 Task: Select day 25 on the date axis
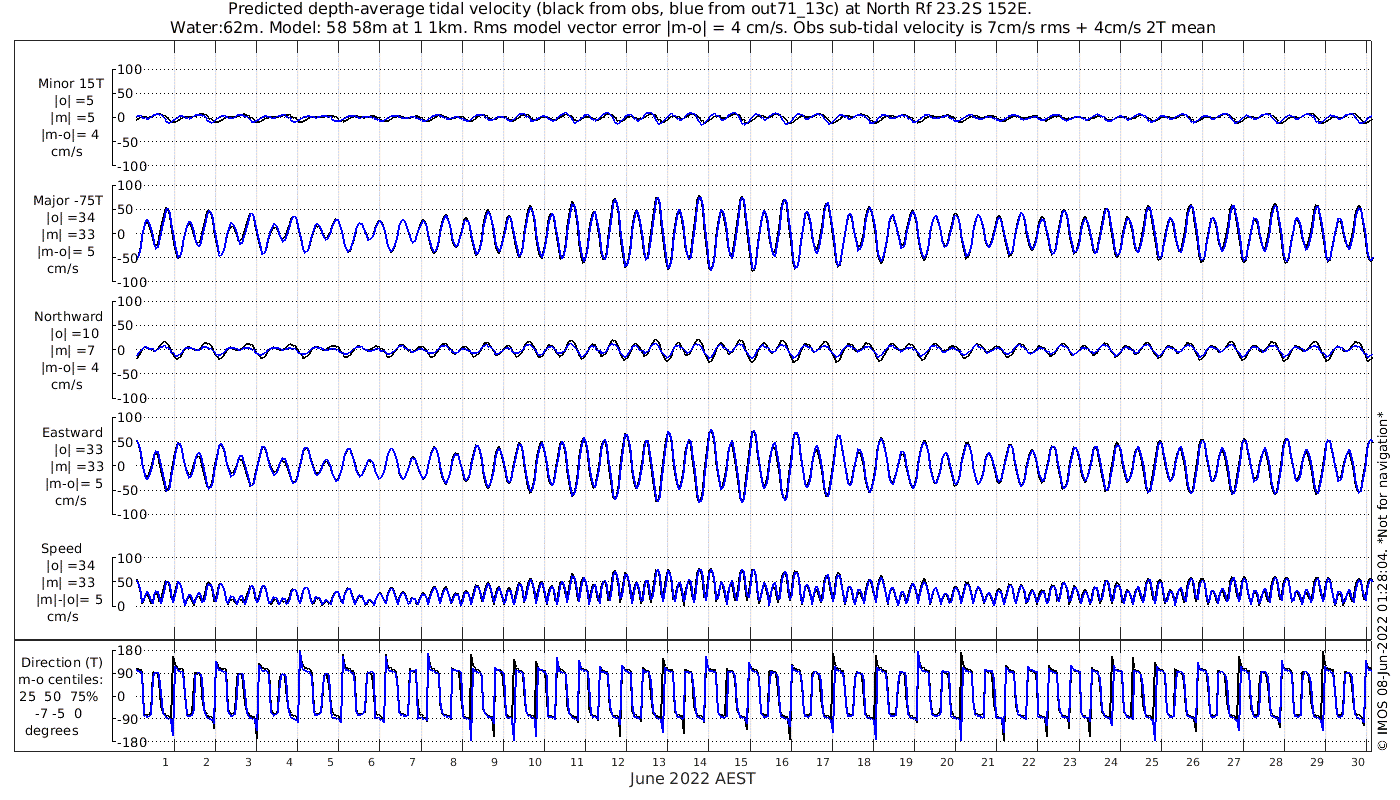[1152, 762]
